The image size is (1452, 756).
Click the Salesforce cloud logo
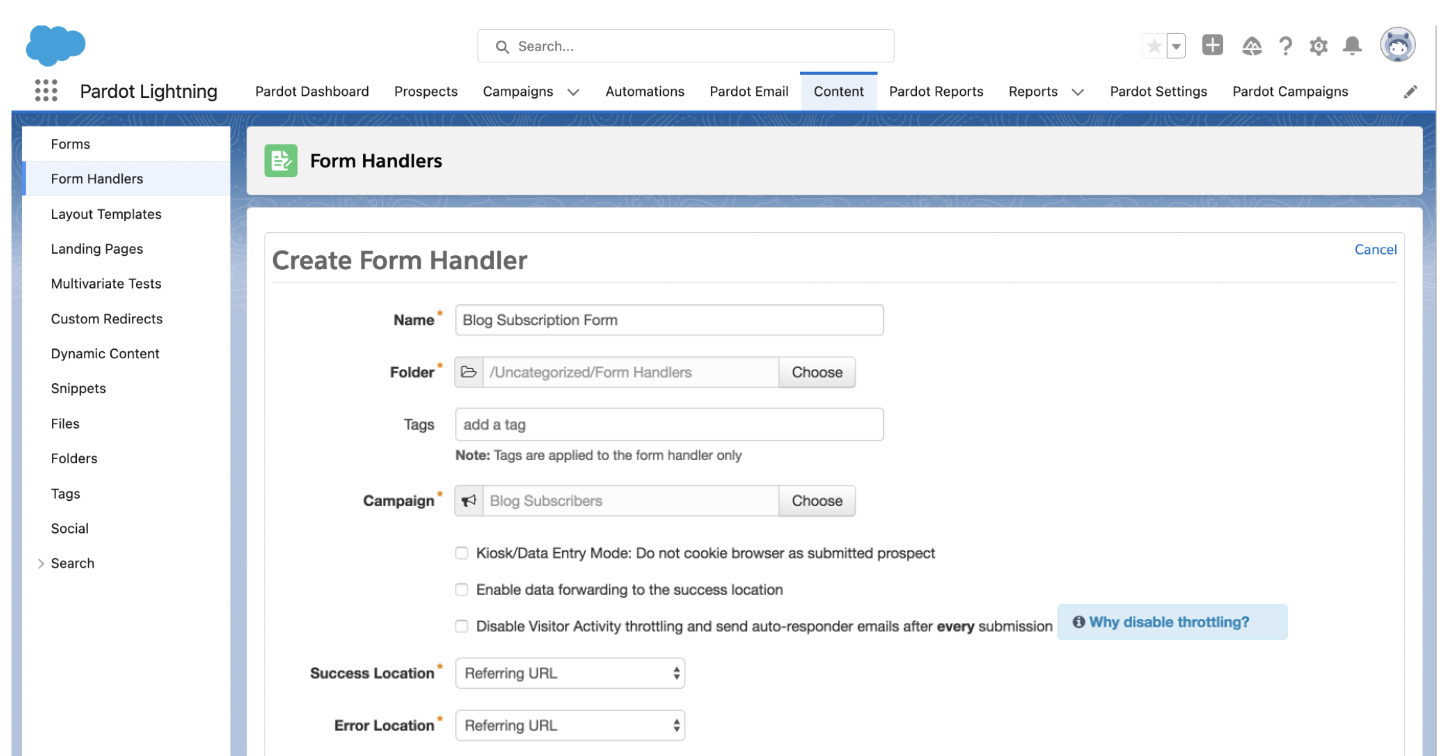(x=56, y=46)
